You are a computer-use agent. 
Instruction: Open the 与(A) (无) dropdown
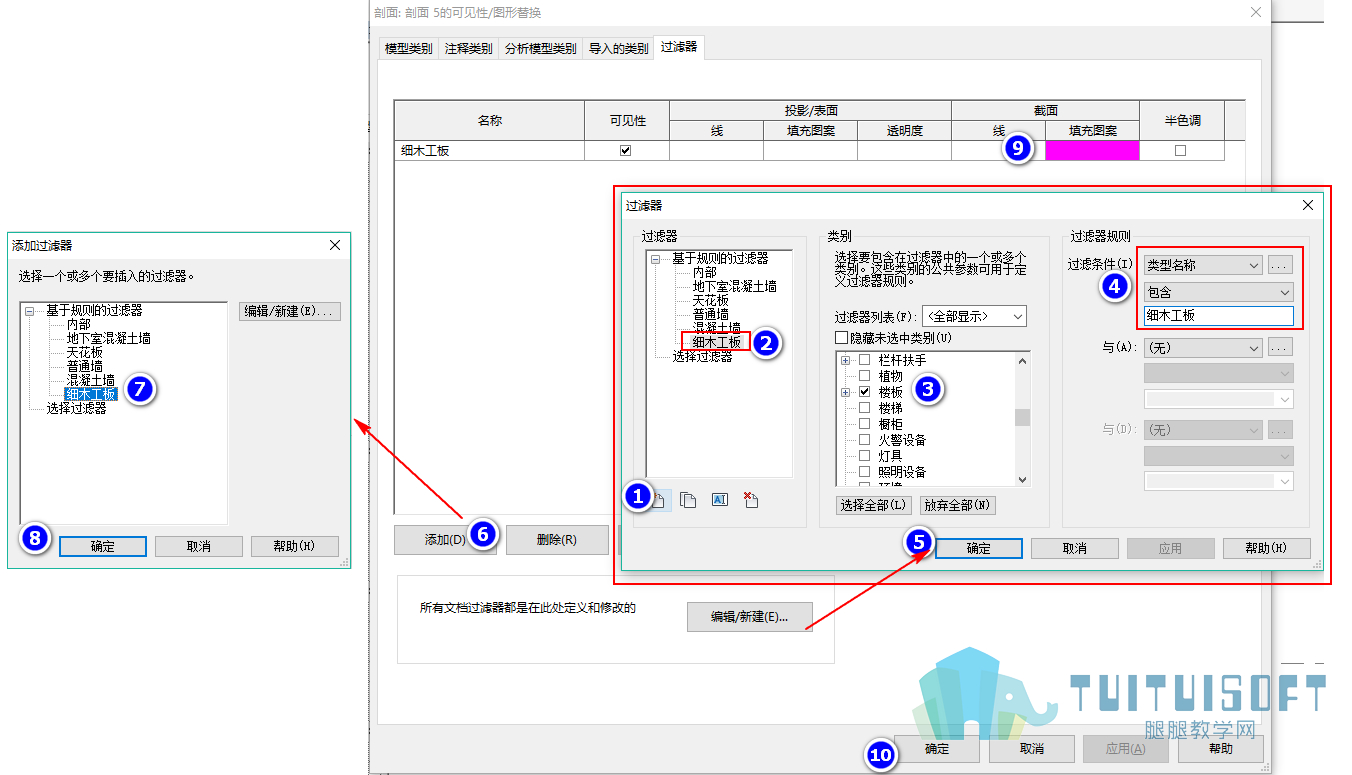pyautogui.click(x=1203, y=348)
